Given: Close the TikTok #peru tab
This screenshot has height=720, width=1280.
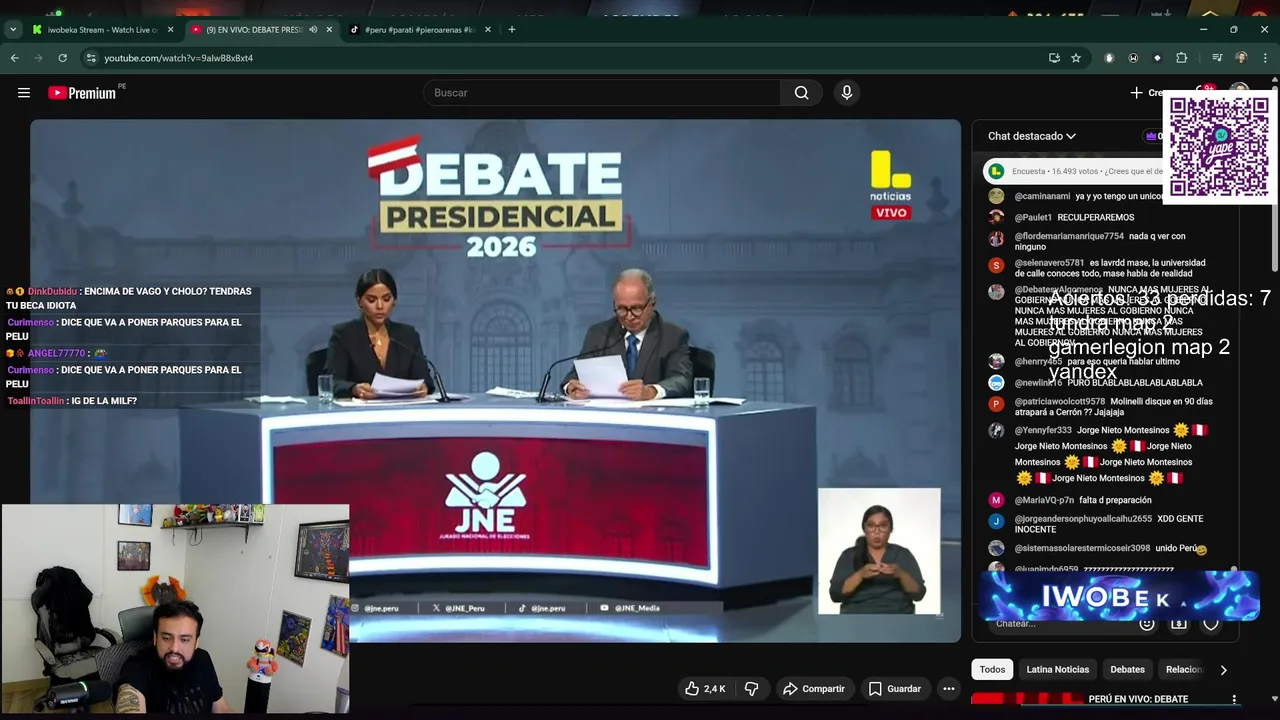Looking at the screenshot, I should pos(488,30).
